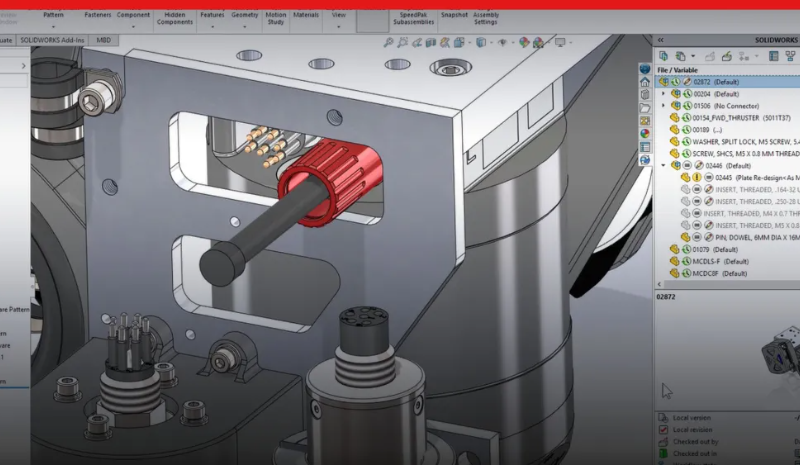Open the View dropdown in the ribbon
The height and width of the screenshot is (465, 800).
pyautogui.click(x=339, y=17)
